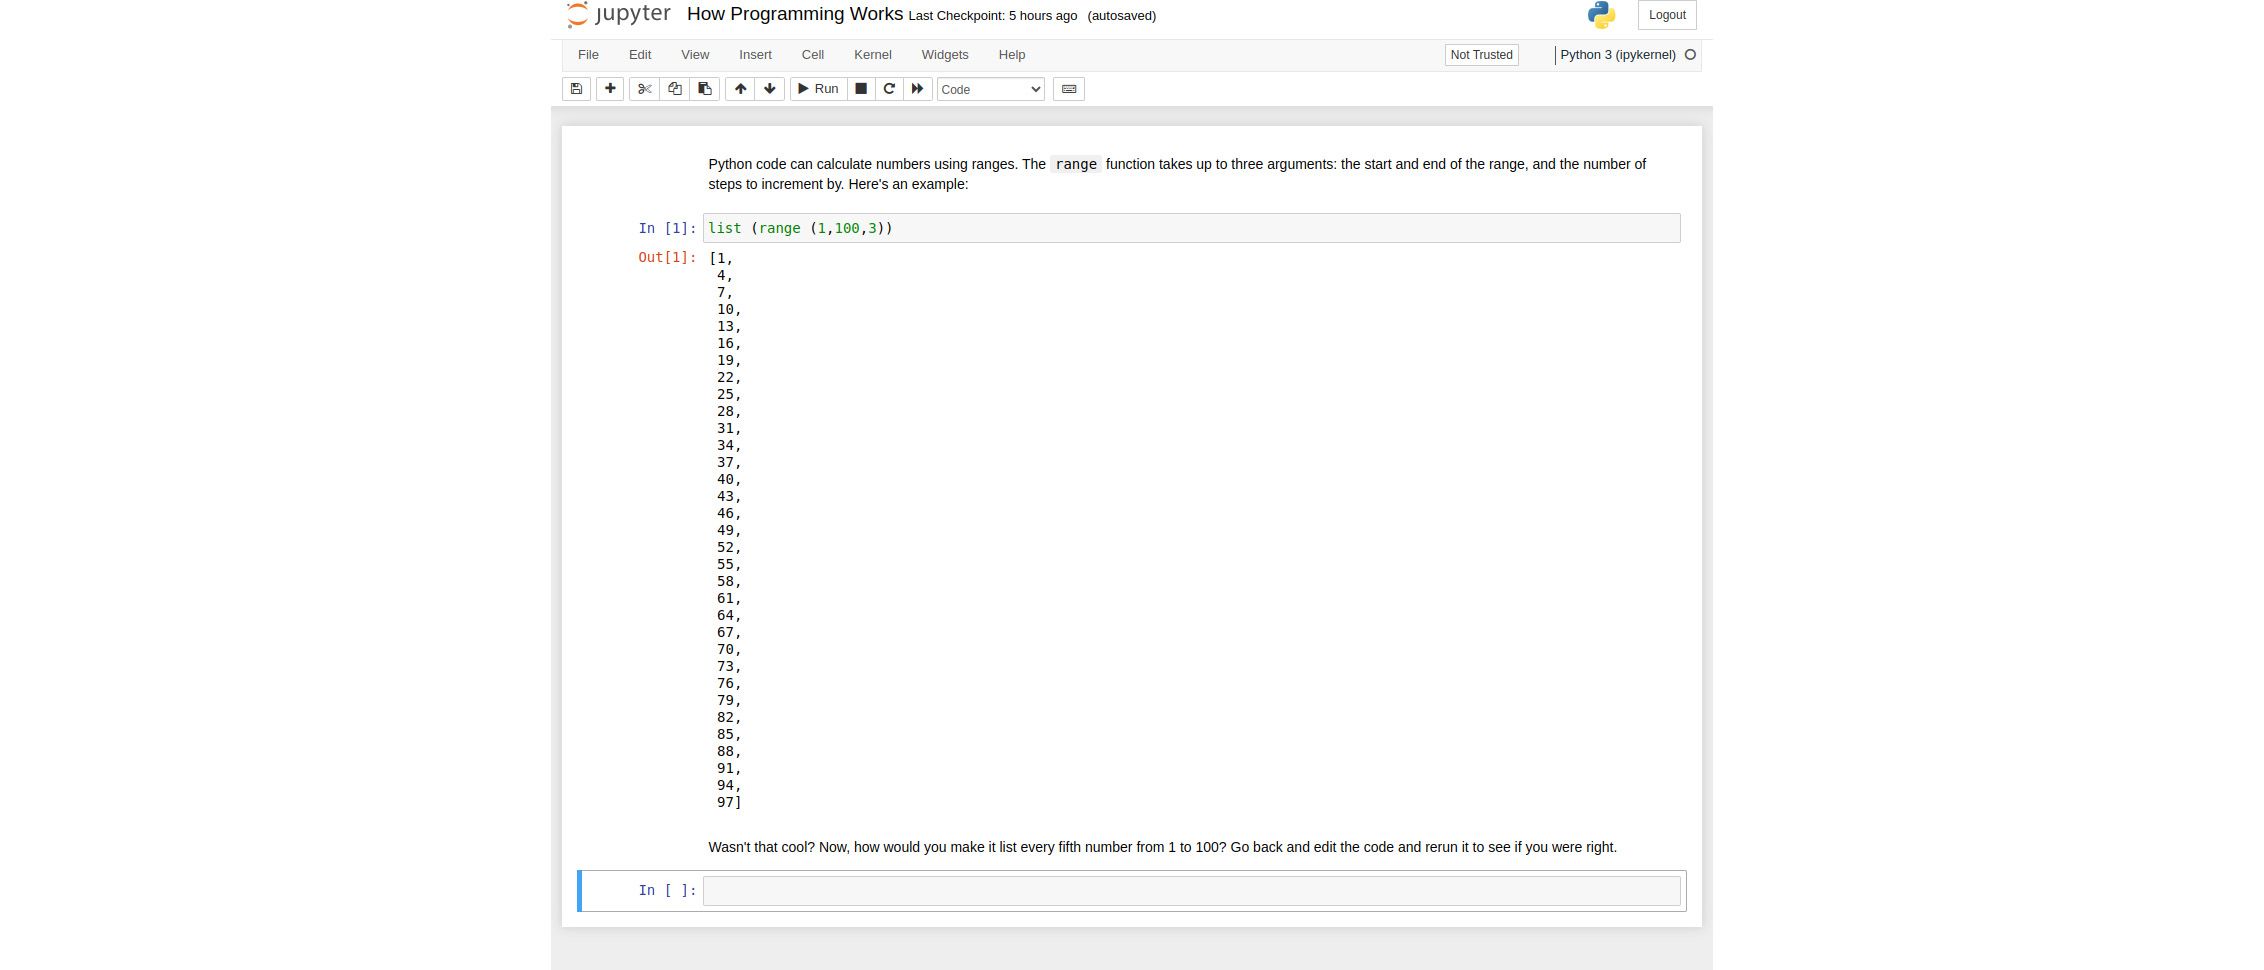Open the Kernel menu
The width and height of the screenshot is (2264, 970).
(872, 55)
